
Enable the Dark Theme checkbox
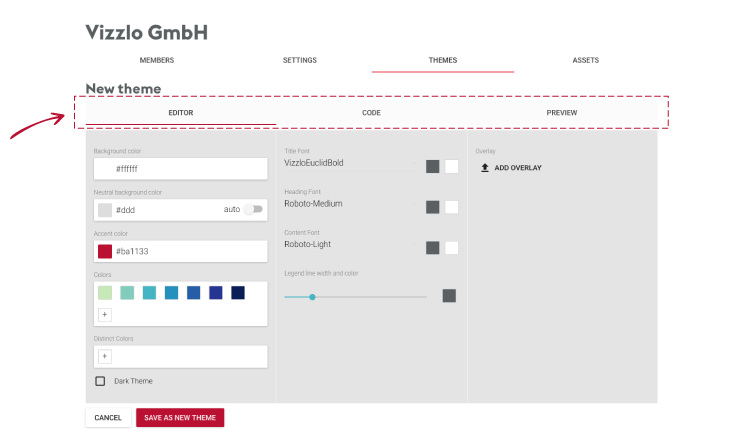click(x=100, y=381)
